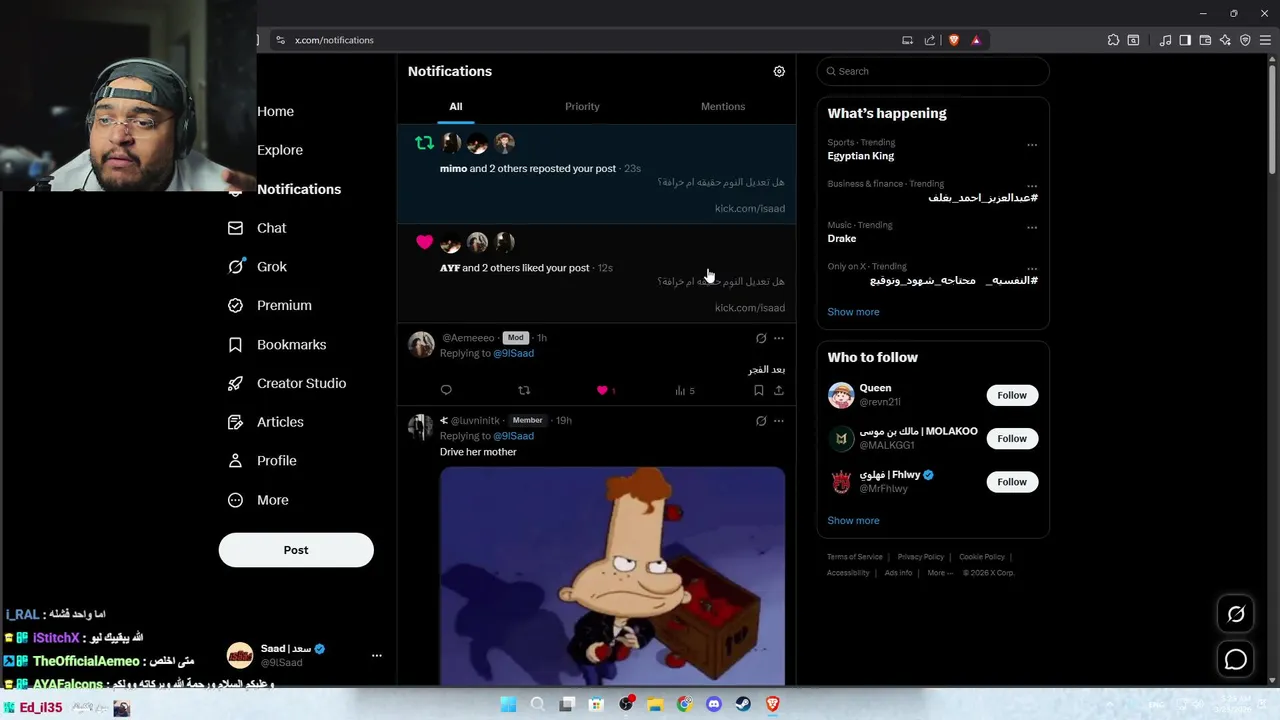
Task: Follow MOLAKOO @MALKGG1
Action: (x=1012, y=438)
